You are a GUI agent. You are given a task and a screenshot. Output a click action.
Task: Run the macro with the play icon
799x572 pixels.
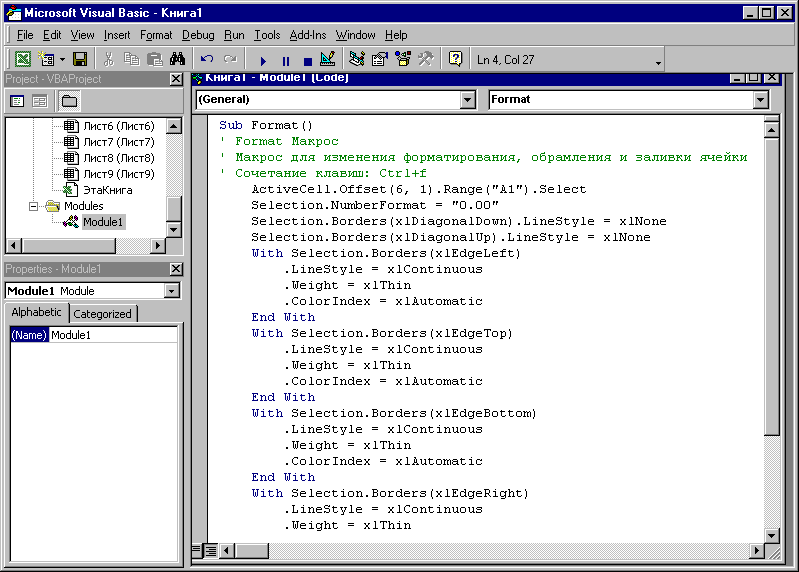[x=263, y=61]
